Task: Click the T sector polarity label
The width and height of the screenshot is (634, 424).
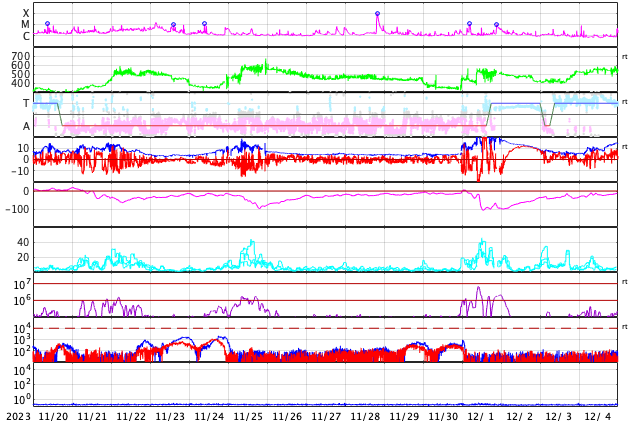Action: pyautogui.click(x=26, y=103)
